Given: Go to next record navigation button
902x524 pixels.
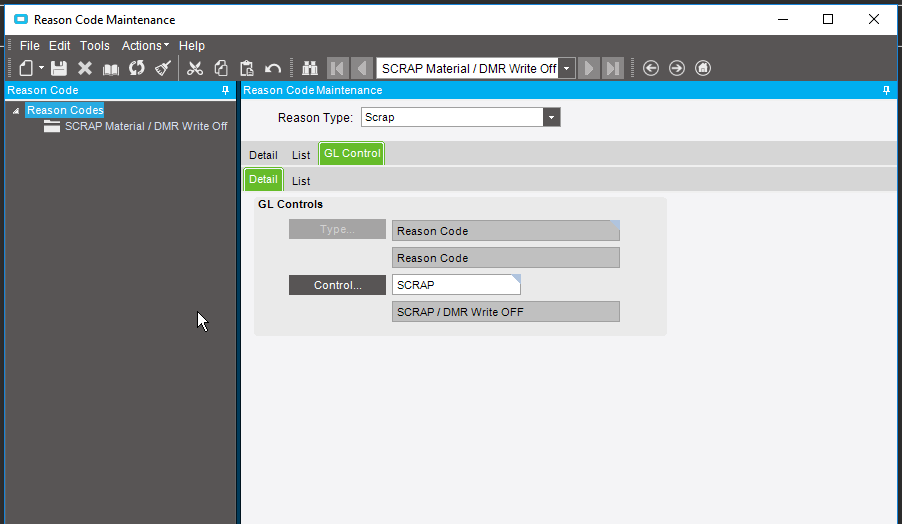Looking at the screenshot, I should pos(588,68).
